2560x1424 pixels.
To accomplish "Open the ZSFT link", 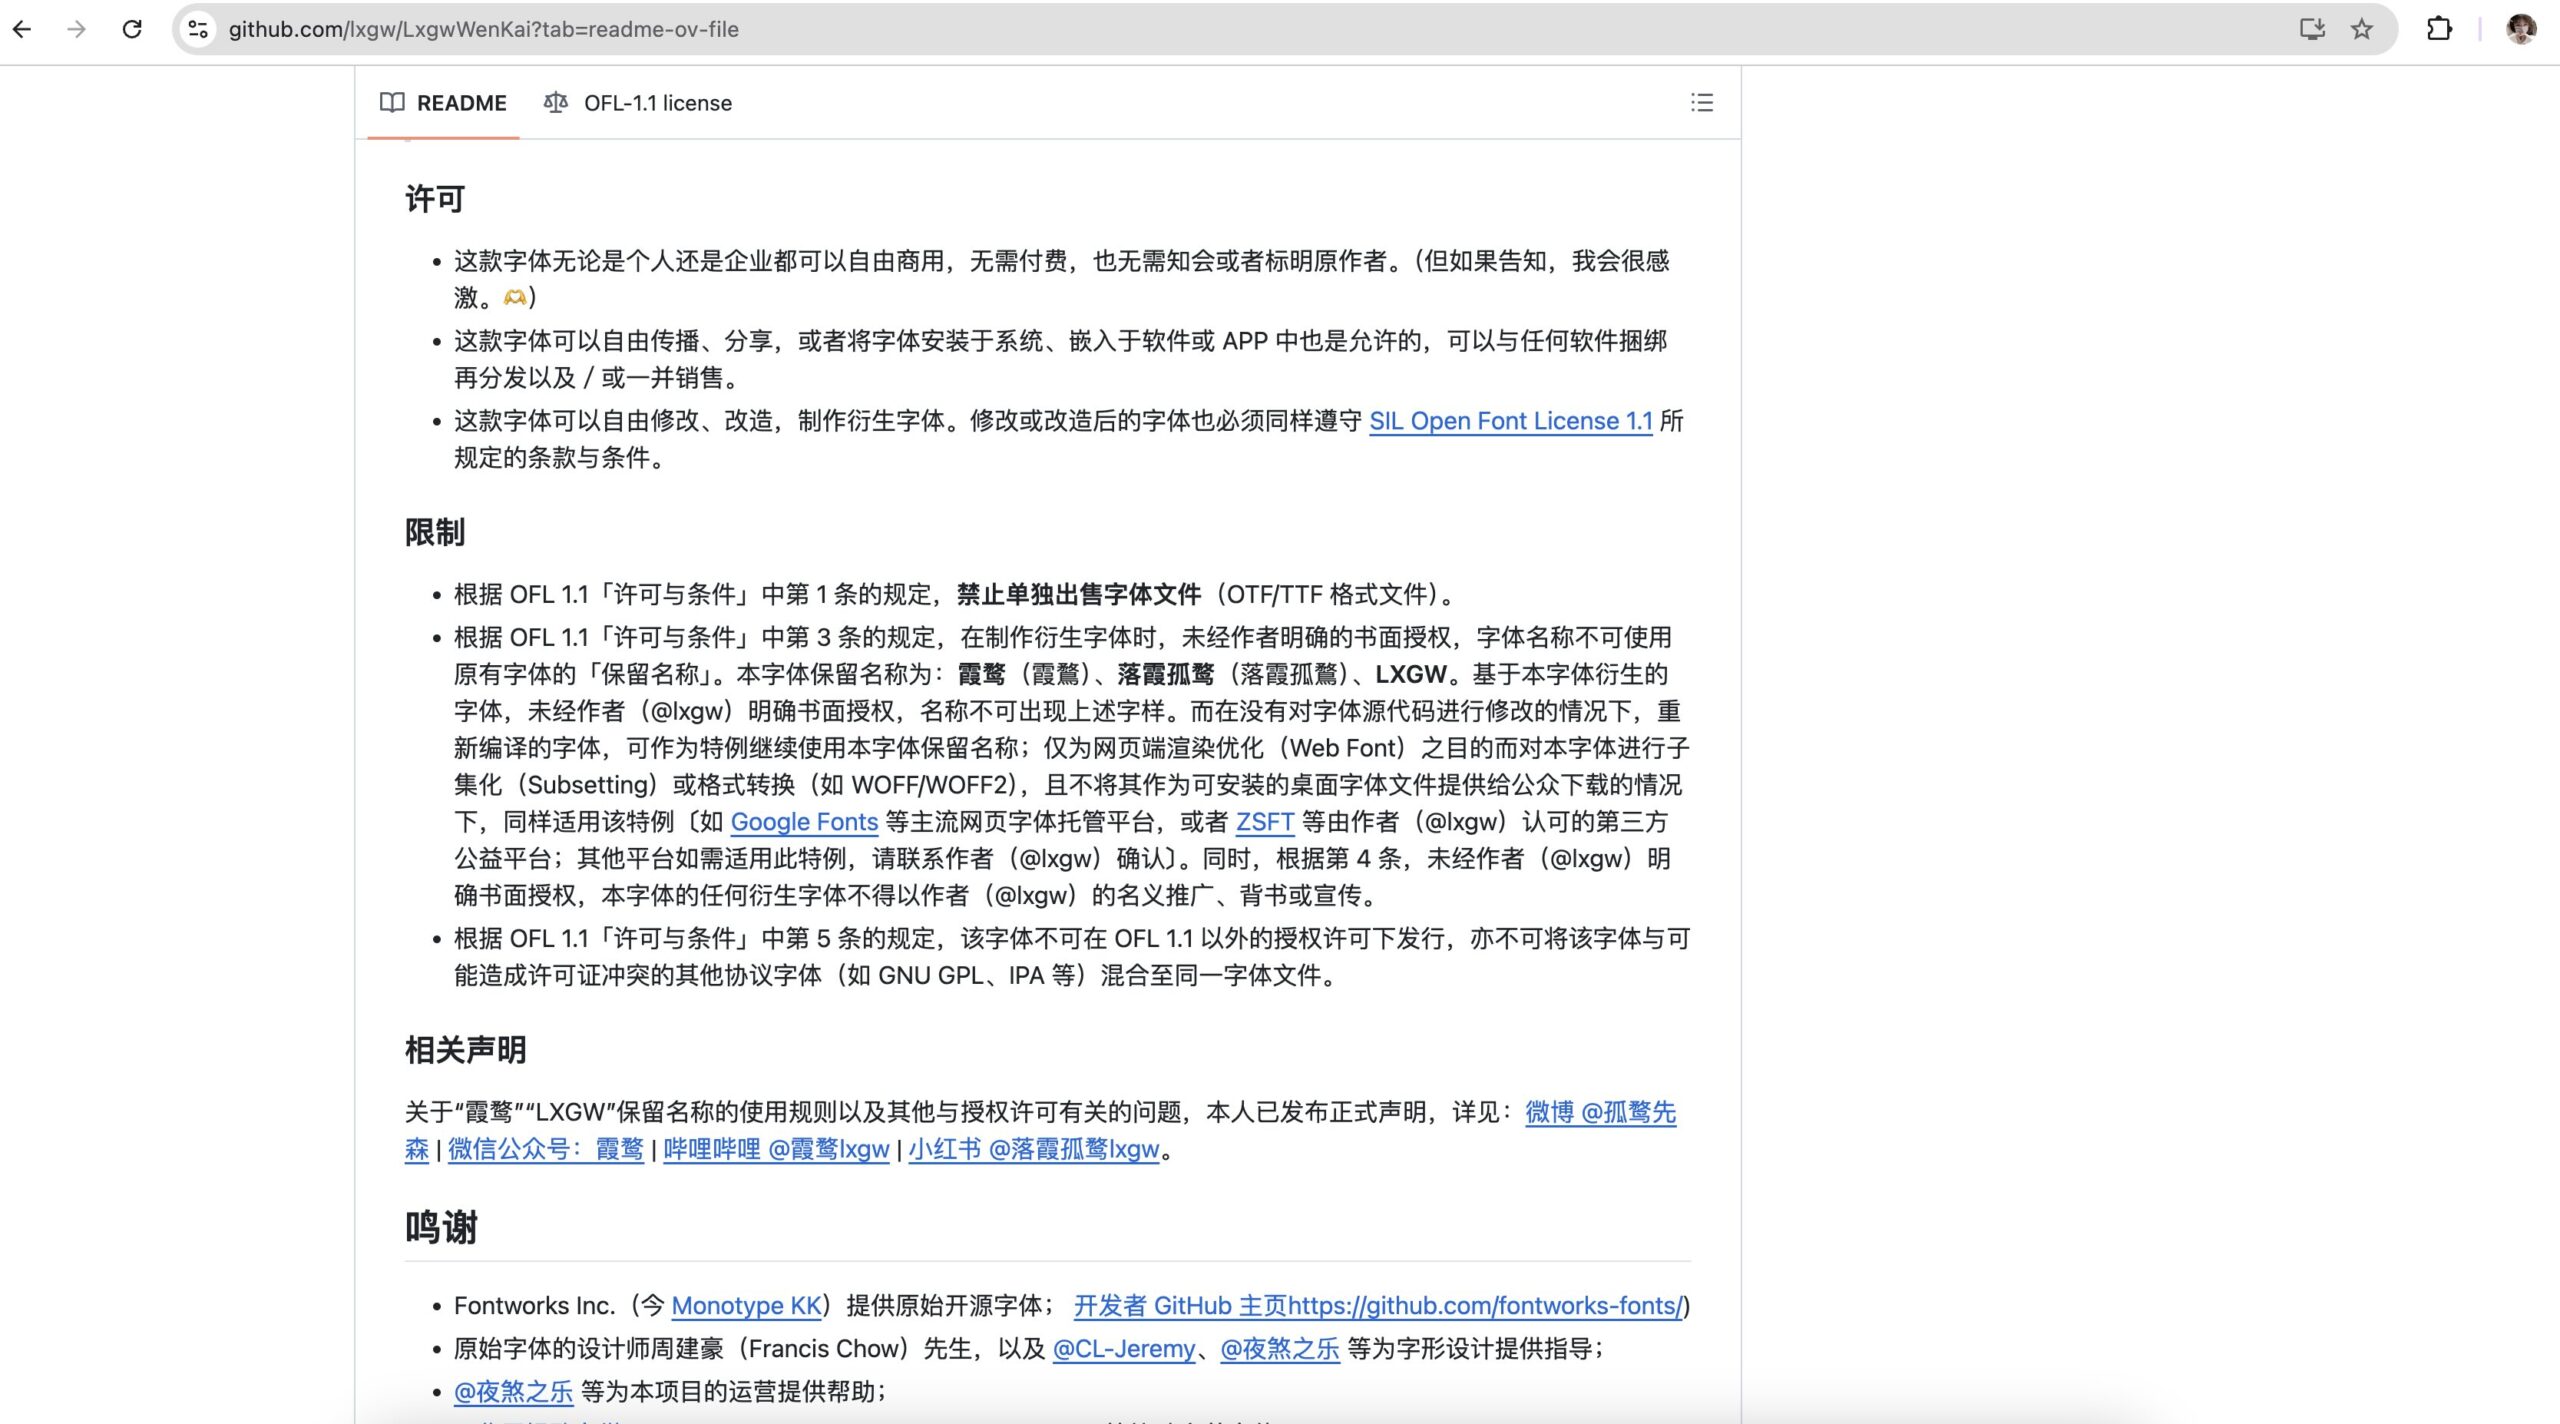I will coord(1265,822).
